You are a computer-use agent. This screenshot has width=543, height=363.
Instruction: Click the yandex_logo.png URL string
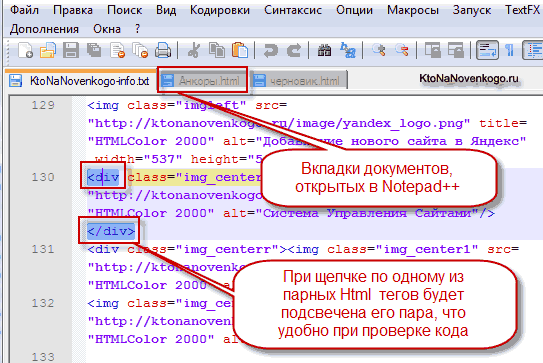[279, 123]
